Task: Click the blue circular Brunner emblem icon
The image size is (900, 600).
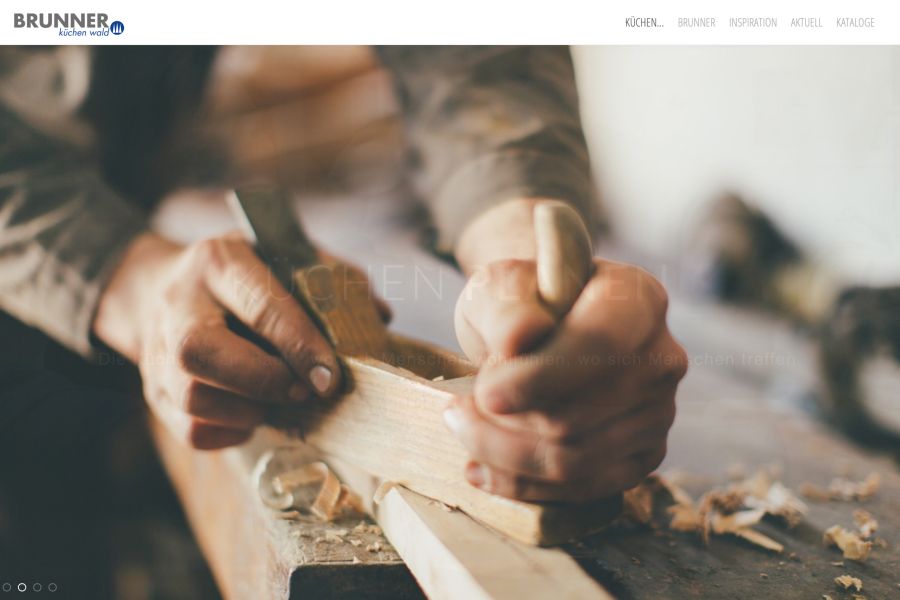Action: (x=117, y=28)
